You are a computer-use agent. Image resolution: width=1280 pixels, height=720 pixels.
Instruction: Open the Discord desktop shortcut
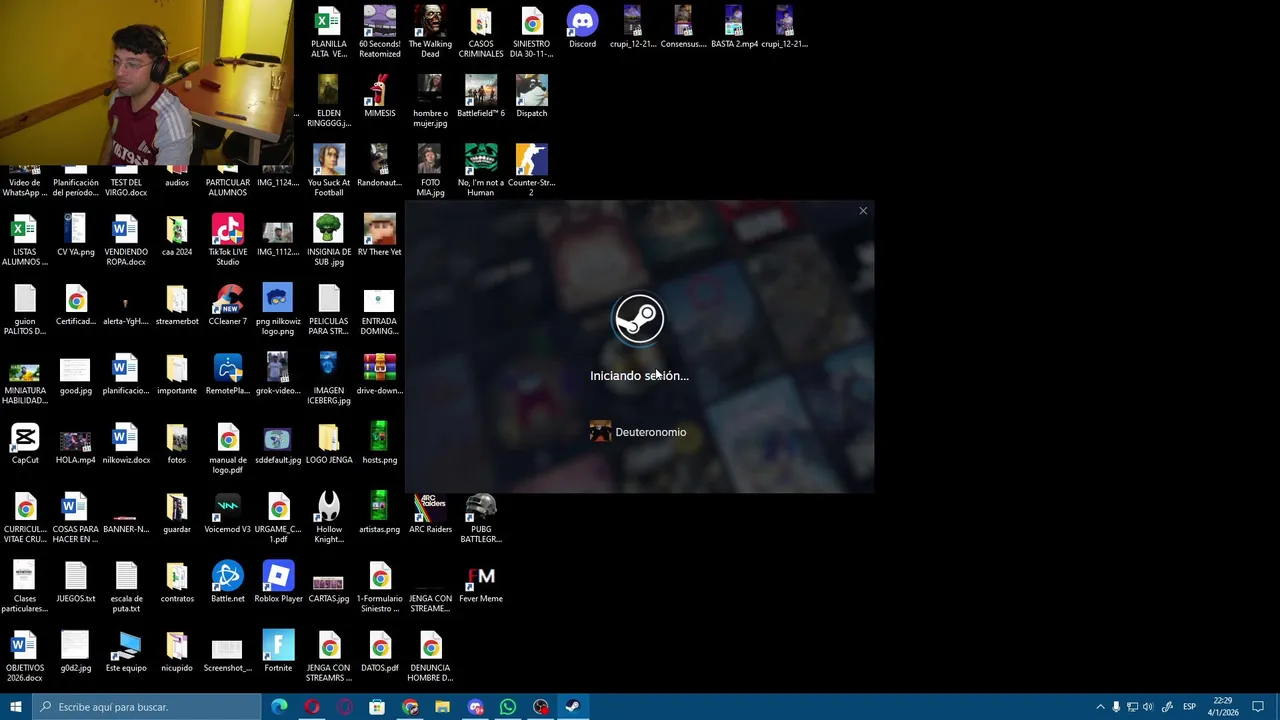582,28
